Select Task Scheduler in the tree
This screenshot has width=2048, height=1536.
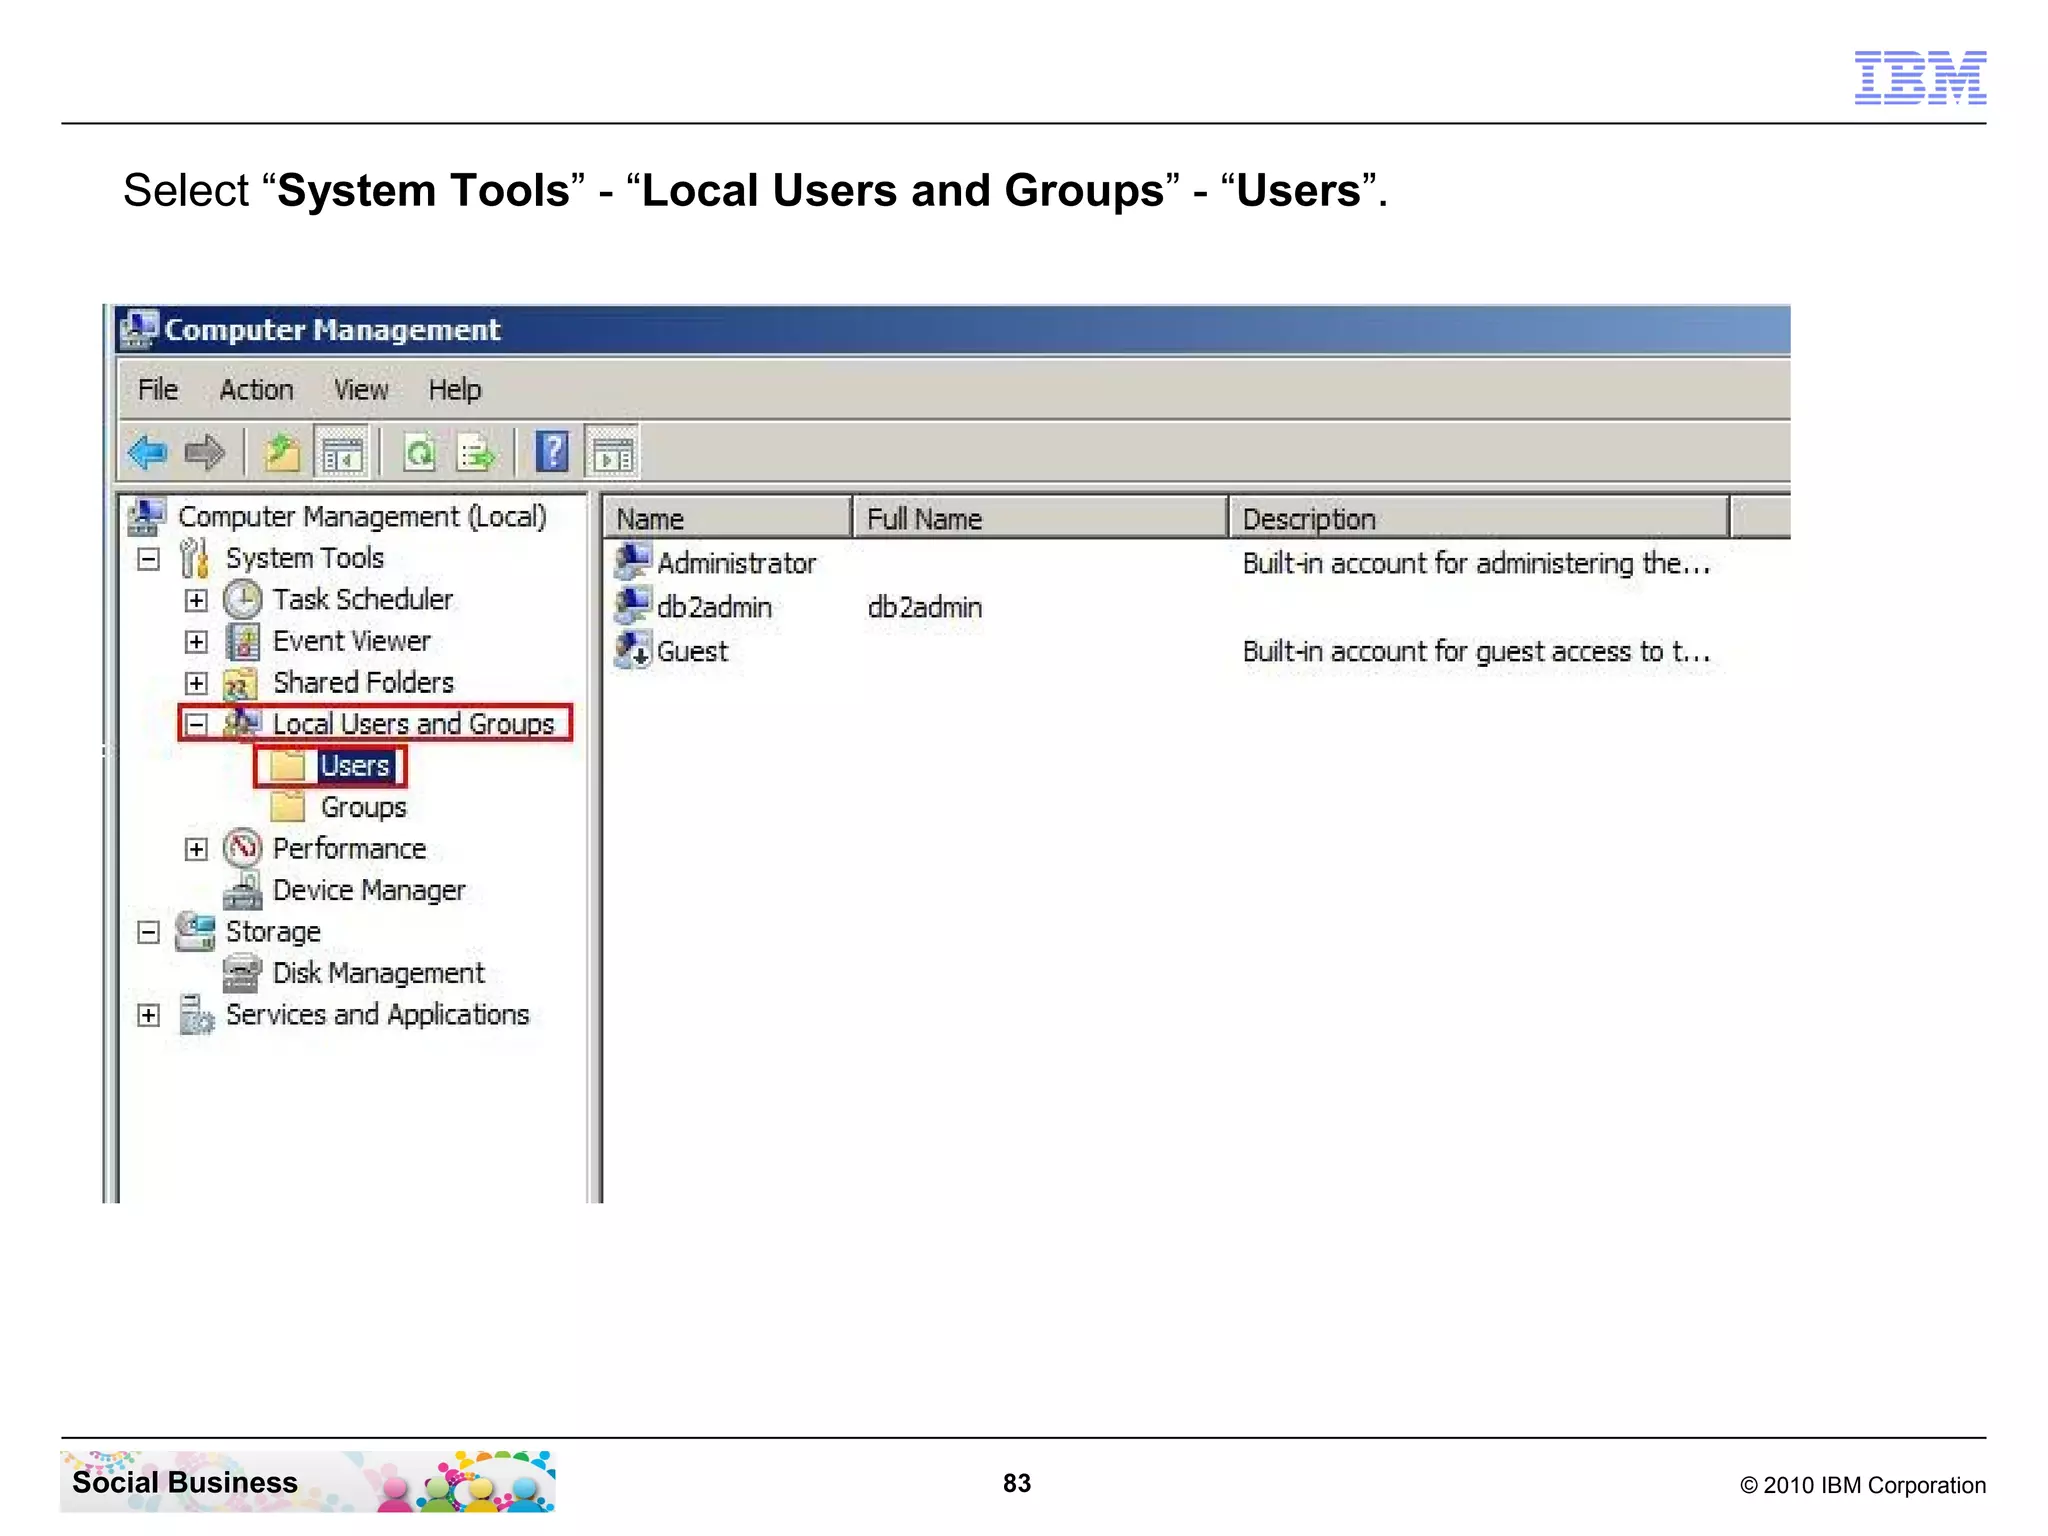click(363, 600)
